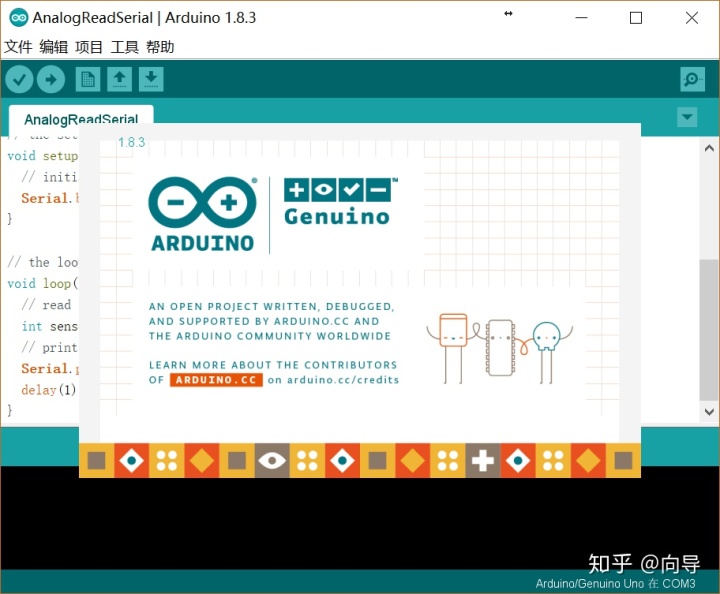Close the Arduino window
Image resolution: width=720 pixels, height=594 pixels.
click(x=692, y=18)
